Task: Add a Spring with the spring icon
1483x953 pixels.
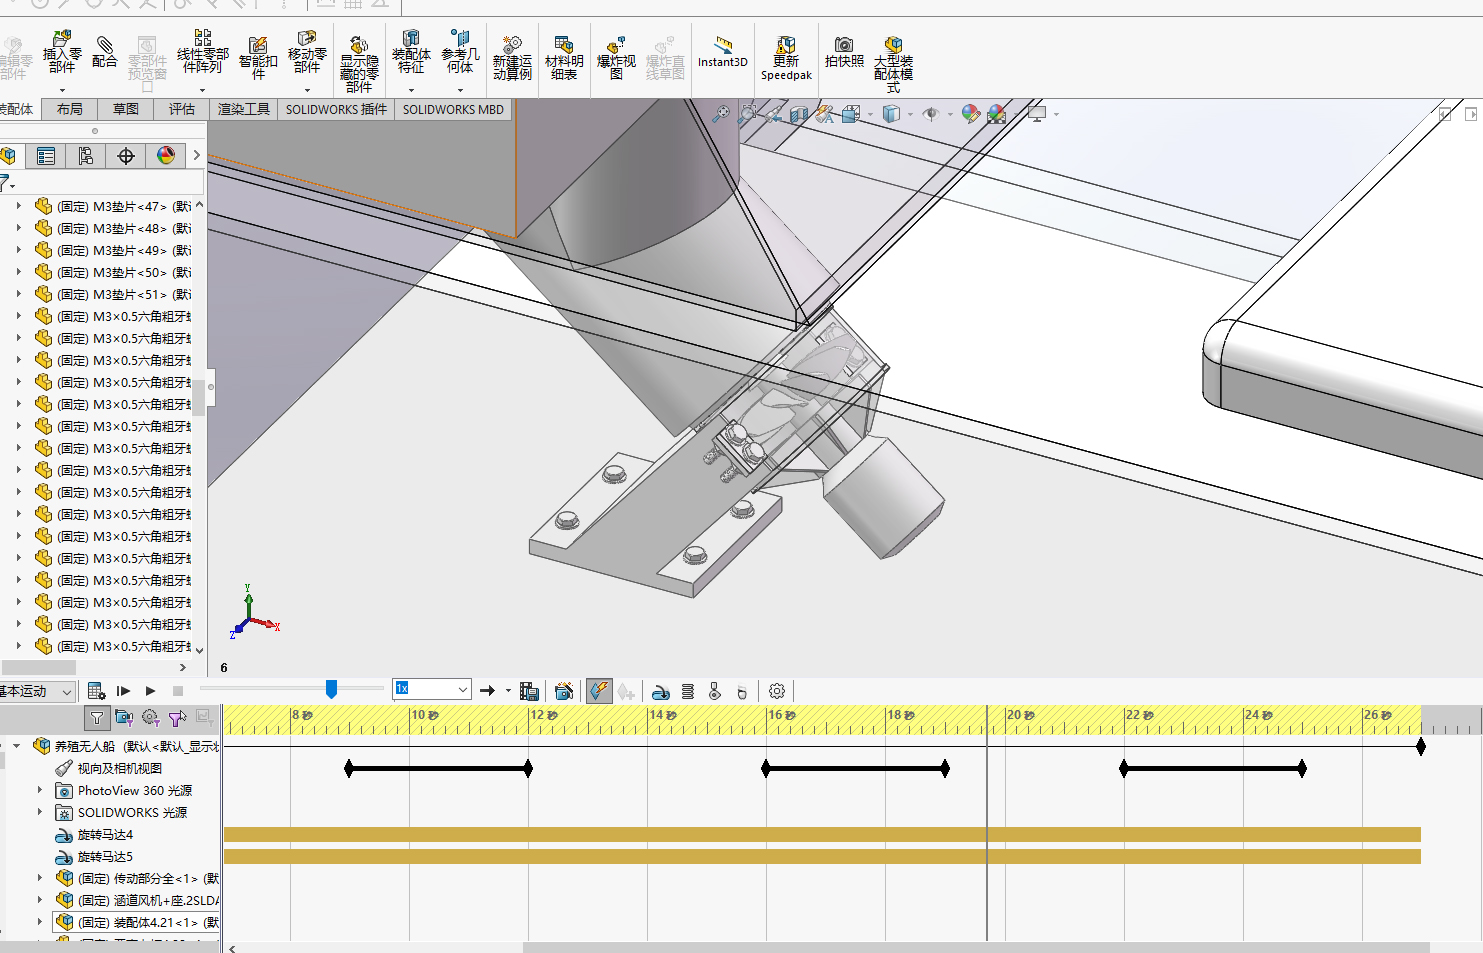Action: coord(688,691)
